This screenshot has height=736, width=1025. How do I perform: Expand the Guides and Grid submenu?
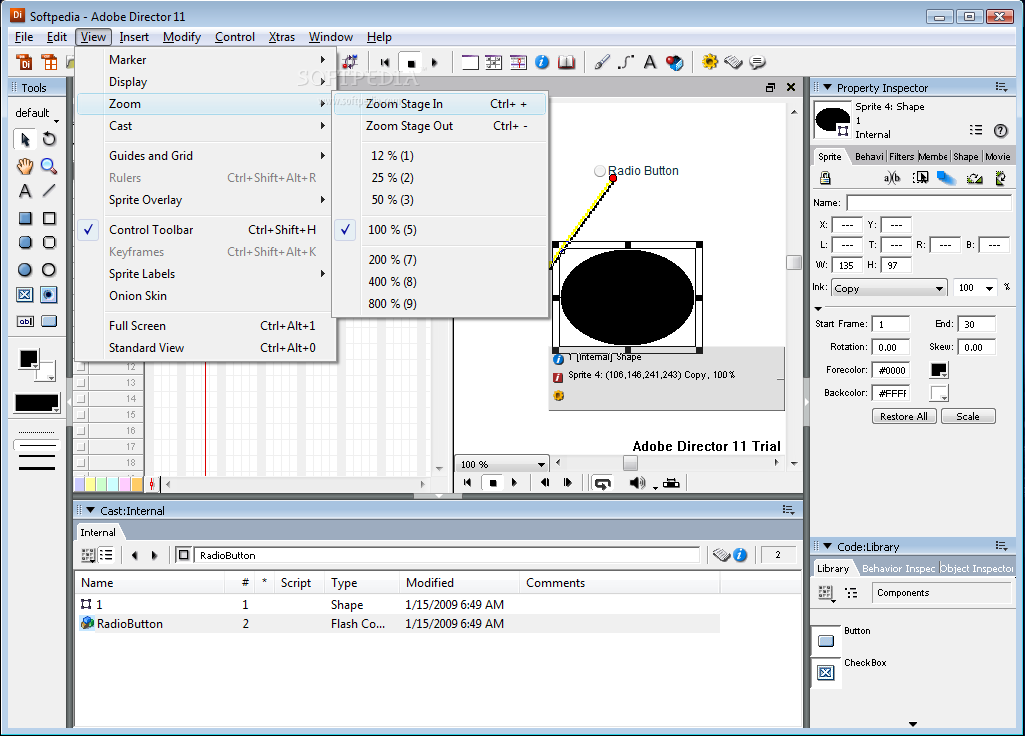206,156
